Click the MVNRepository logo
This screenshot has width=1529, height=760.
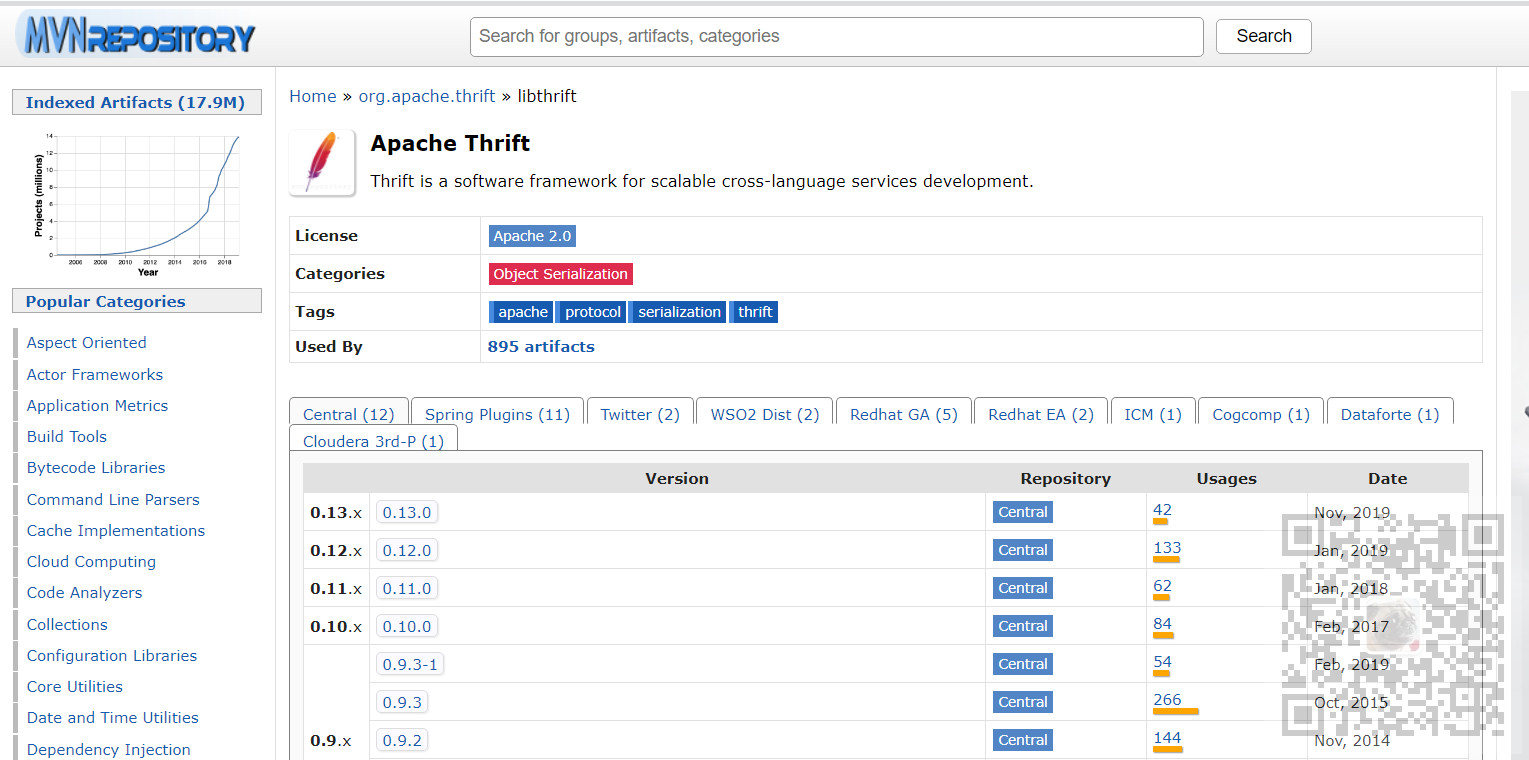(x=137, y=36)
